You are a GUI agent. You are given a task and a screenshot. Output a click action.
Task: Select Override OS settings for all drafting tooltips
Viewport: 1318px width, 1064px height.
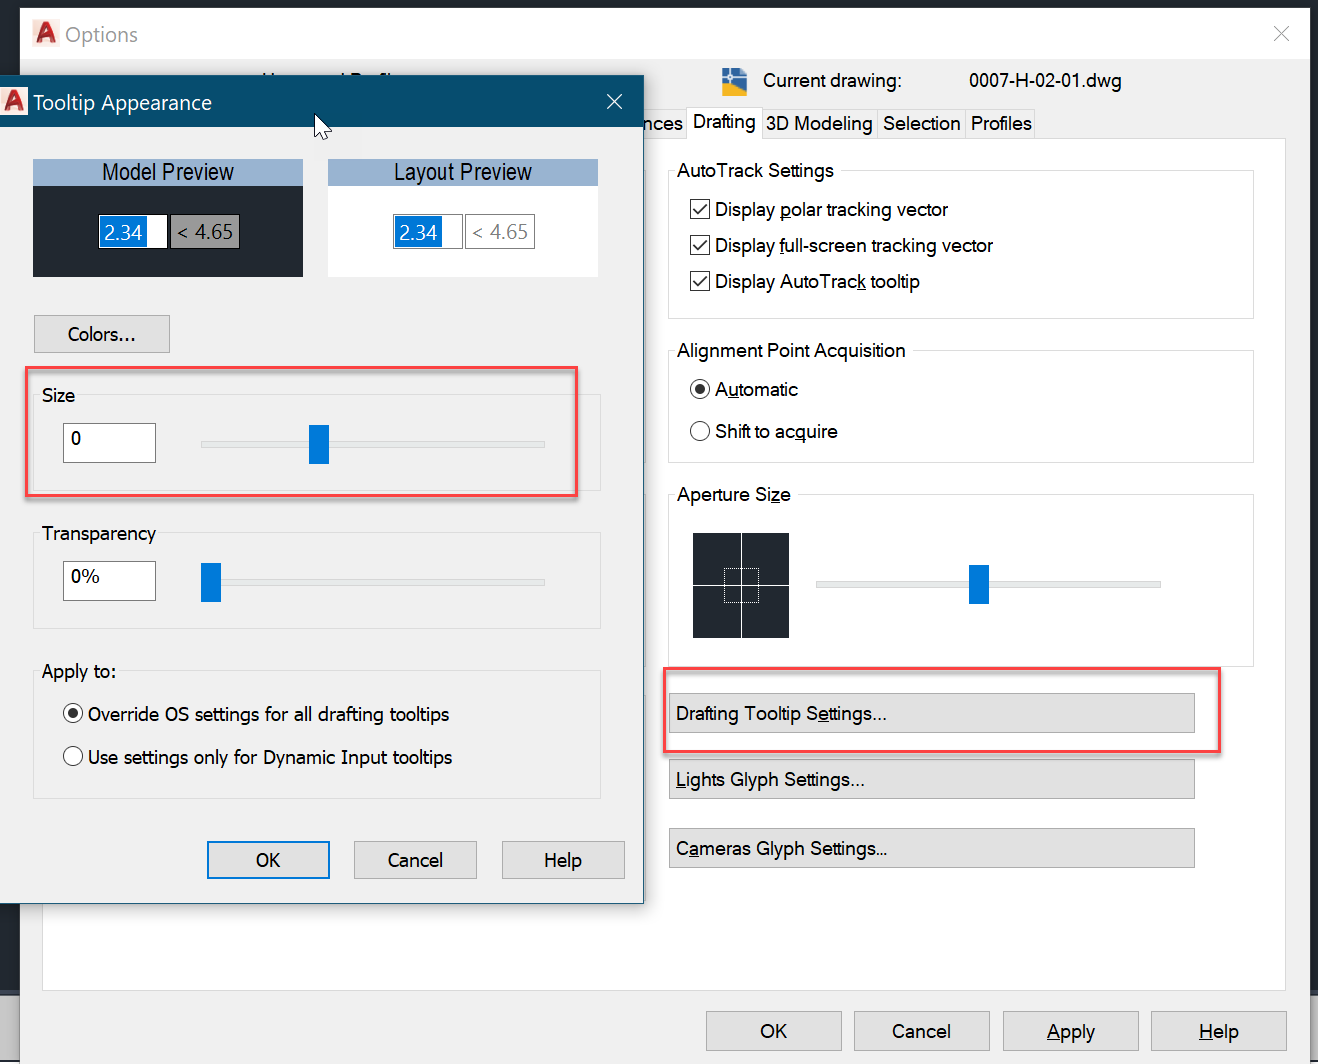(x=72, y=713)
